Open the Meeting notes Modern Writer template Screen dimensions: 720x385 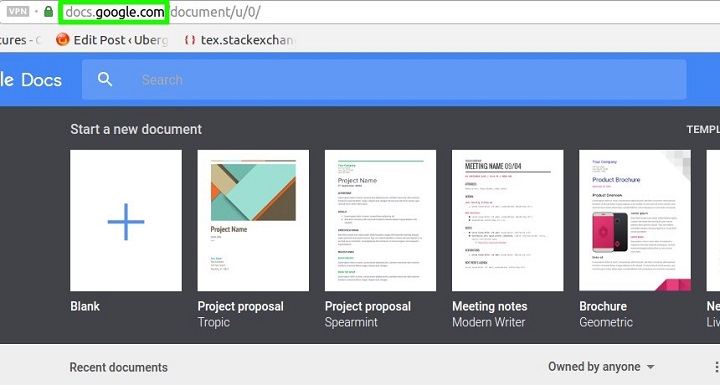click(507, 221)
